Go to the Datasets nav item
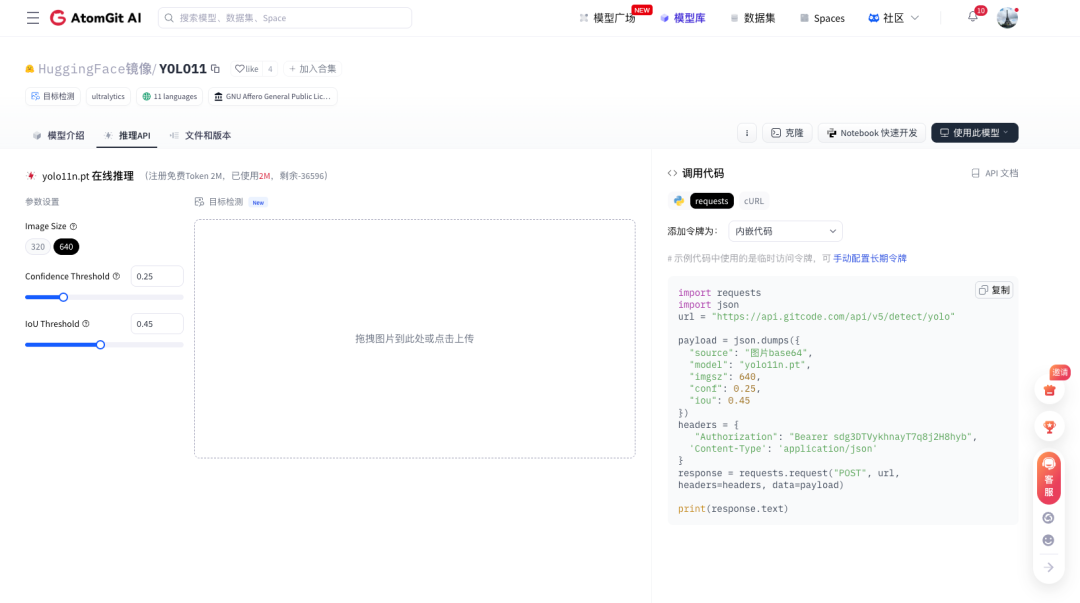This screenshot has height=603, width=1080. 753,18
